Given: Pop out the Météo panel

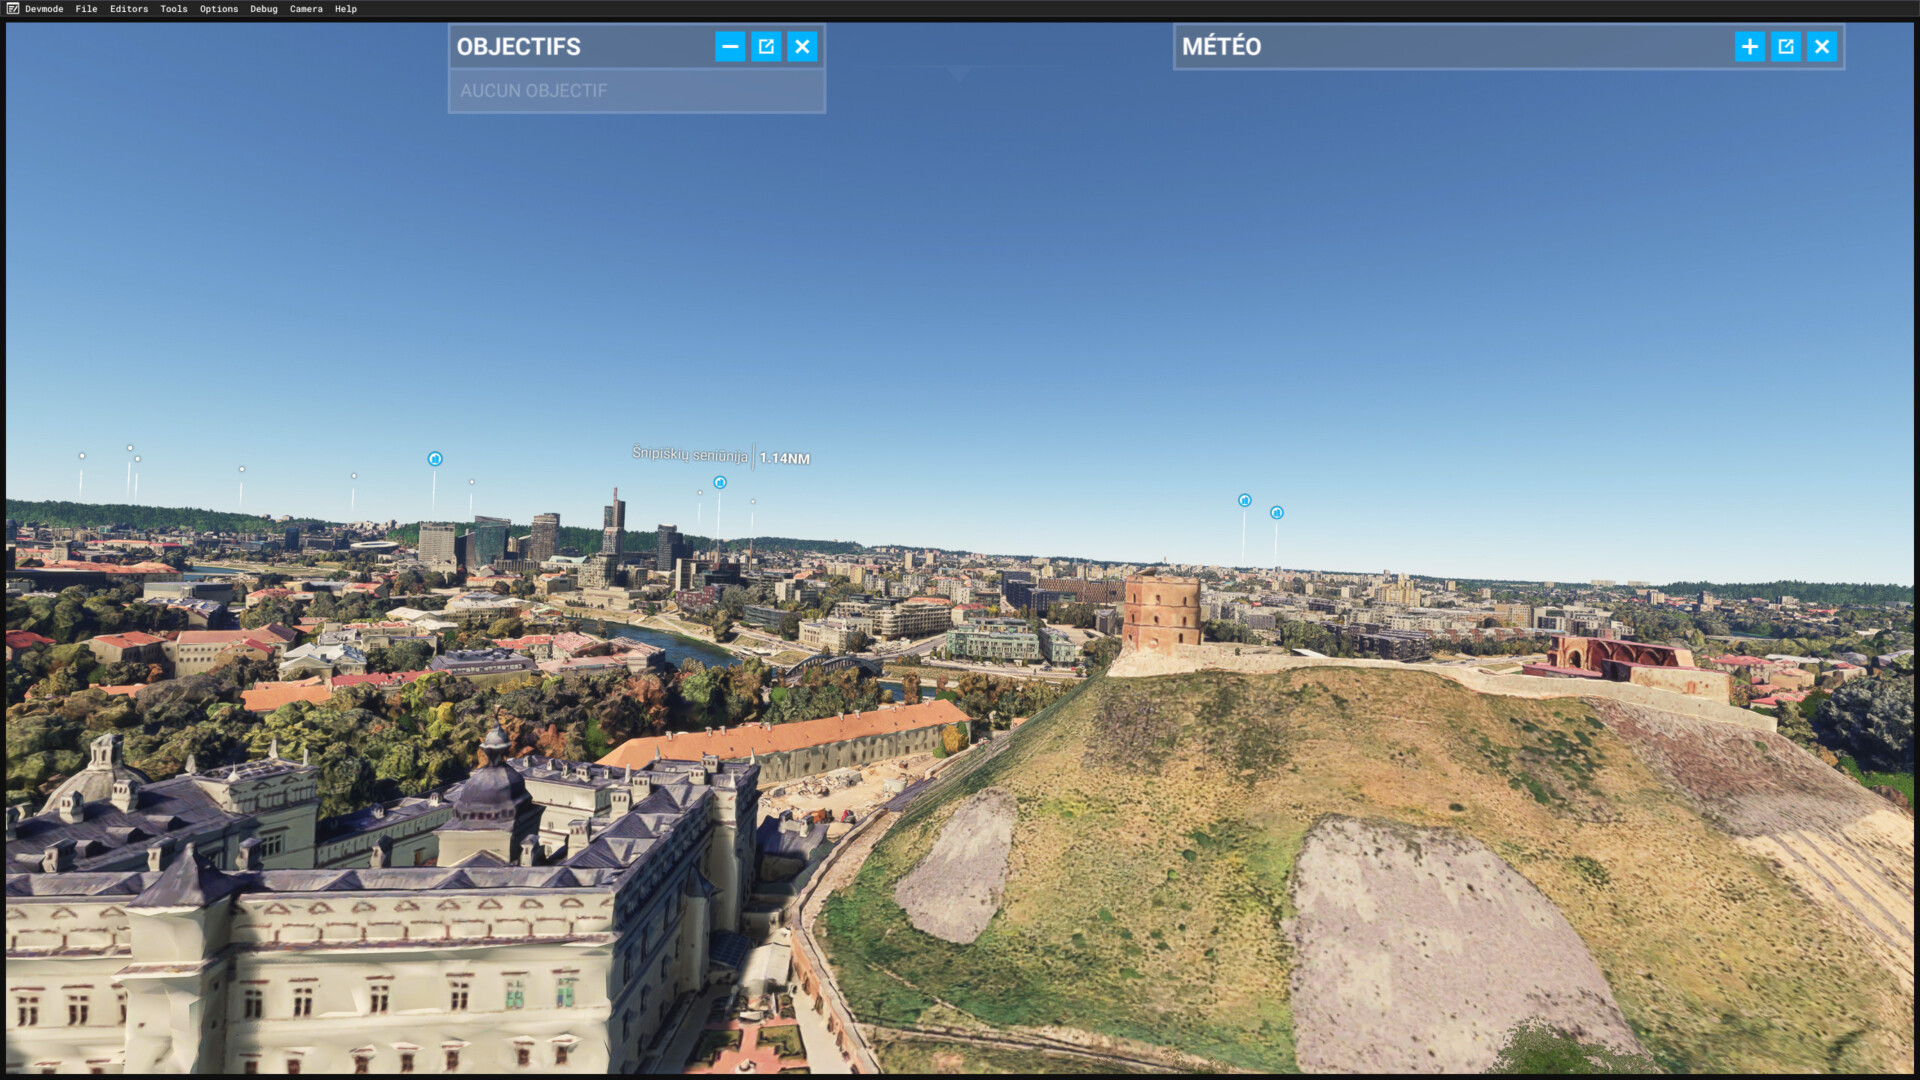Looking at the screenshot, I should [x=1785, y=47].
